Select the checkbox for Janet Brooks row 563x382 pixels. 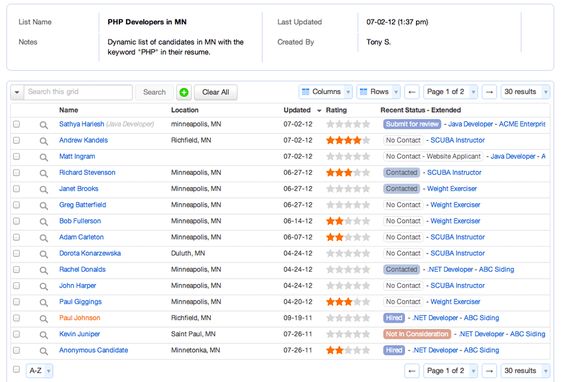[x=17, y=189]
